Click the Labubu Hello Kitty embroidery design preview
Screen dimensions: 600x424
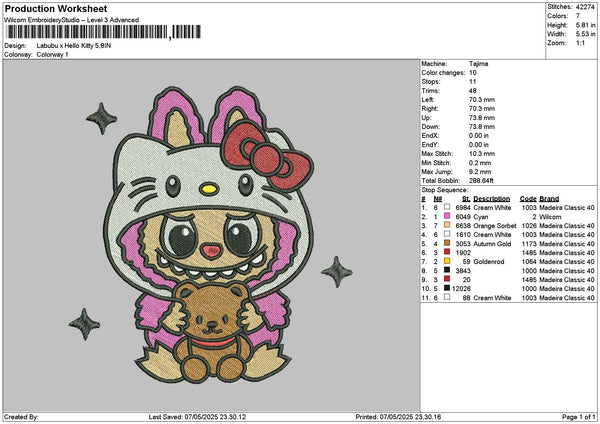211,235
